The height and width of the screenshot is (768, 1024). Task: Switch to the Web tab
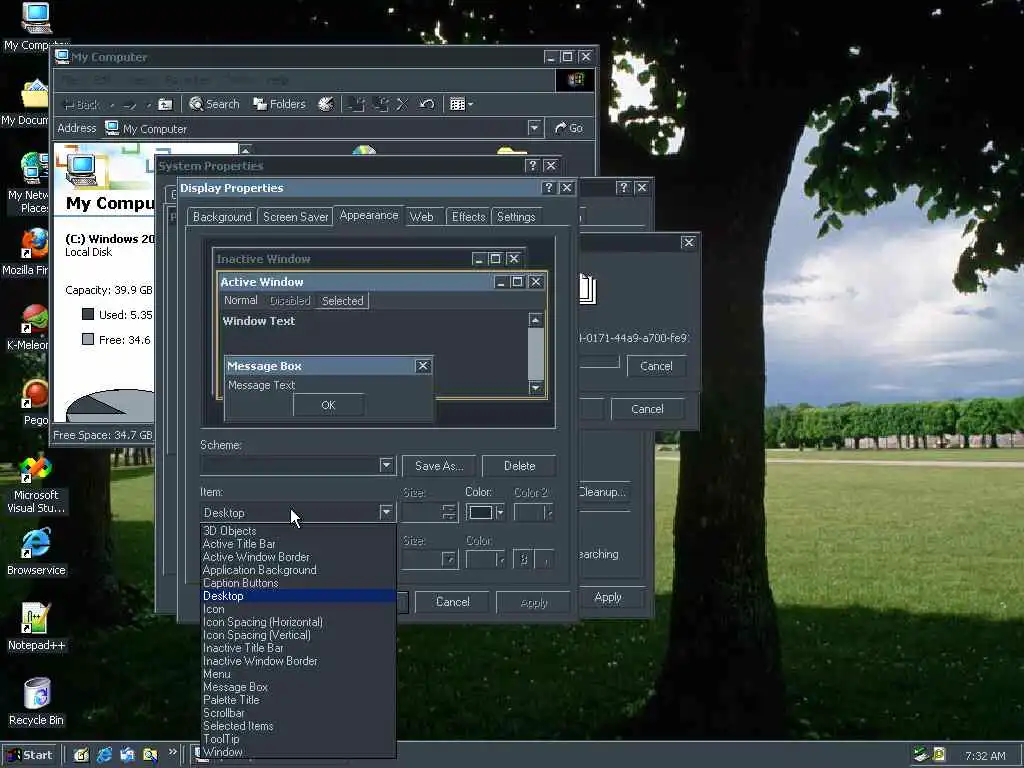pyautogui.click(x=421, y=217)
